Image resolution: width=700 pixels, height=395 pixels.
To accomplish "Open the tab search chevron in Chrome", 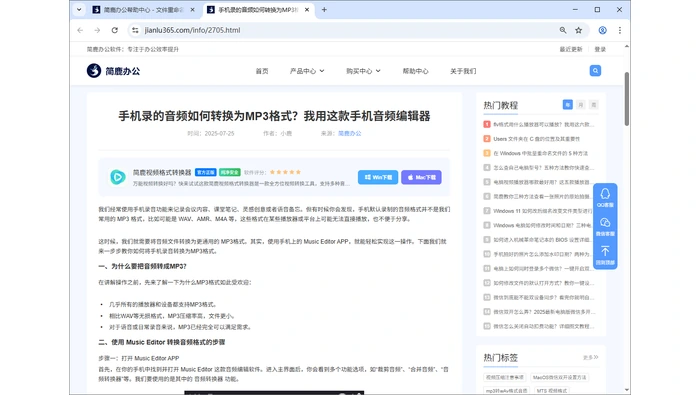I will (79, 9).
